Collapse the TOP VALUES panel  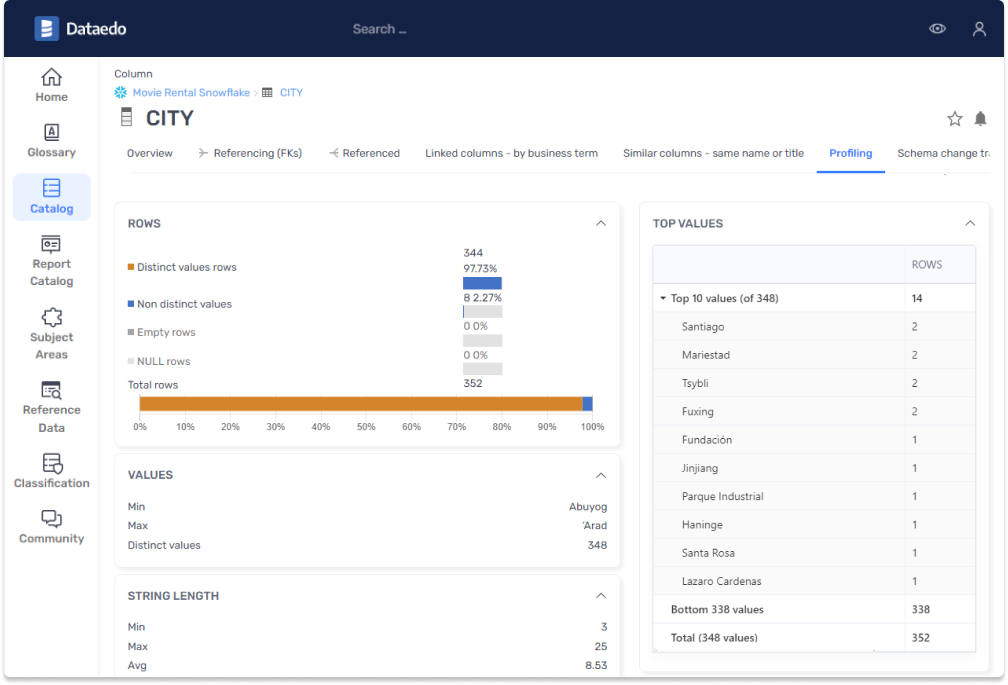pos(969,223)
